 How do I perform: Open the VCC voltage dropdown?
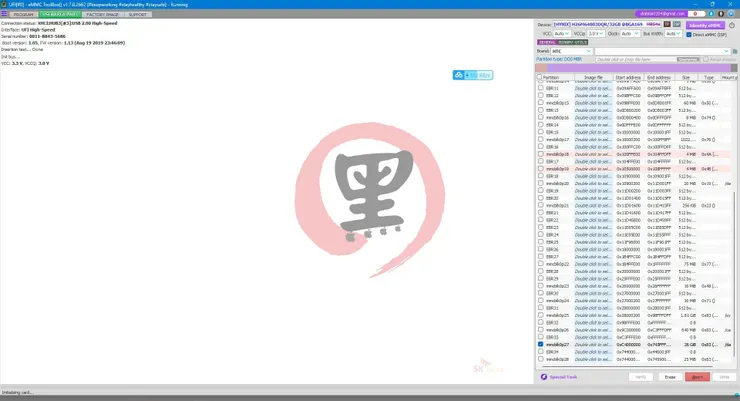tap(562, 34)
